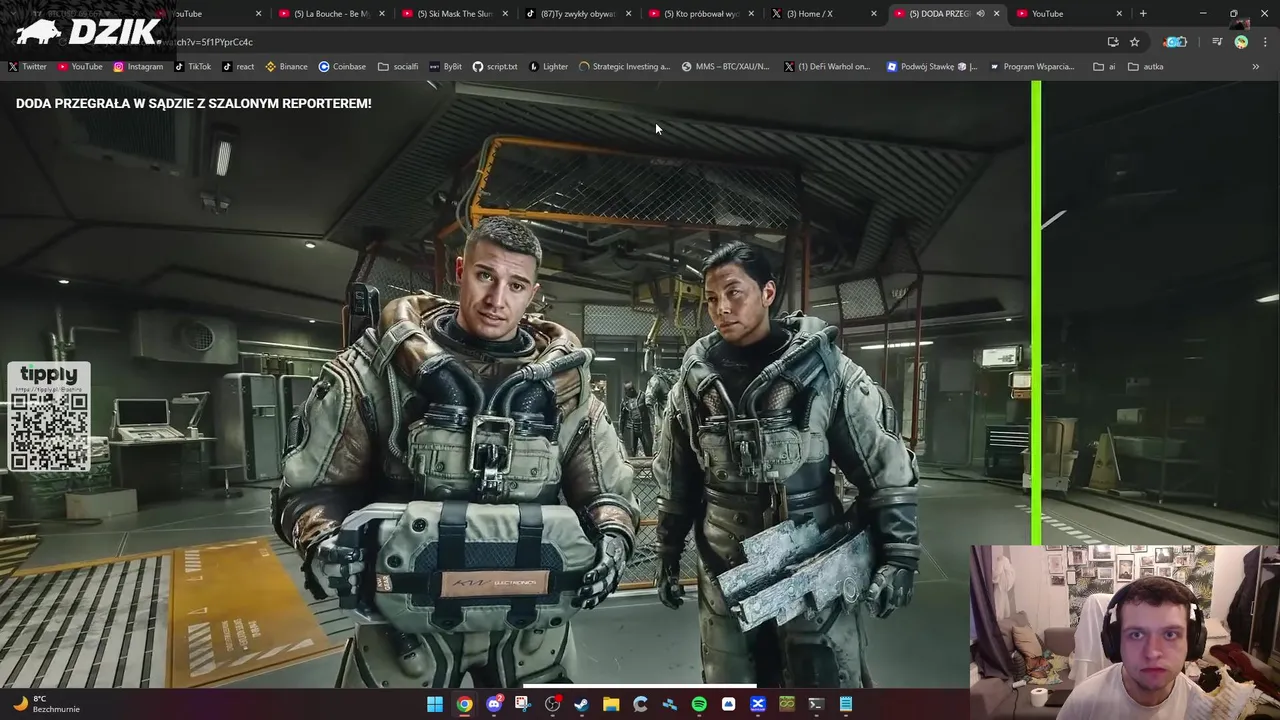
Task: Expand the autka bookmarks folder
Action: pos(1145,67)
